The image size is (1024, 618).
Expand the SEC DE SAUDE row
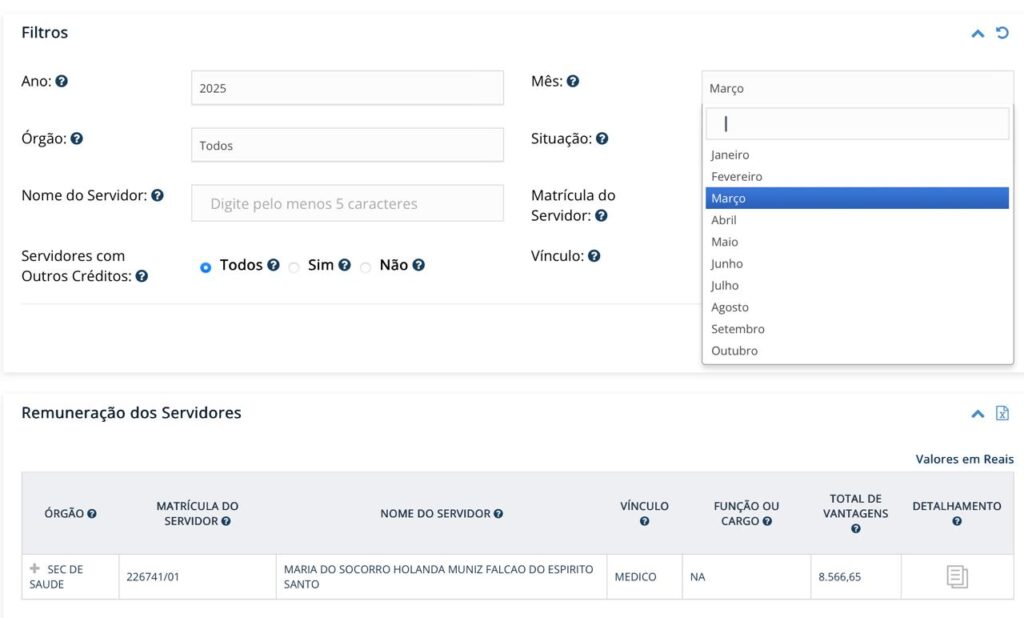pyautogui.click(x=35, y=569)
